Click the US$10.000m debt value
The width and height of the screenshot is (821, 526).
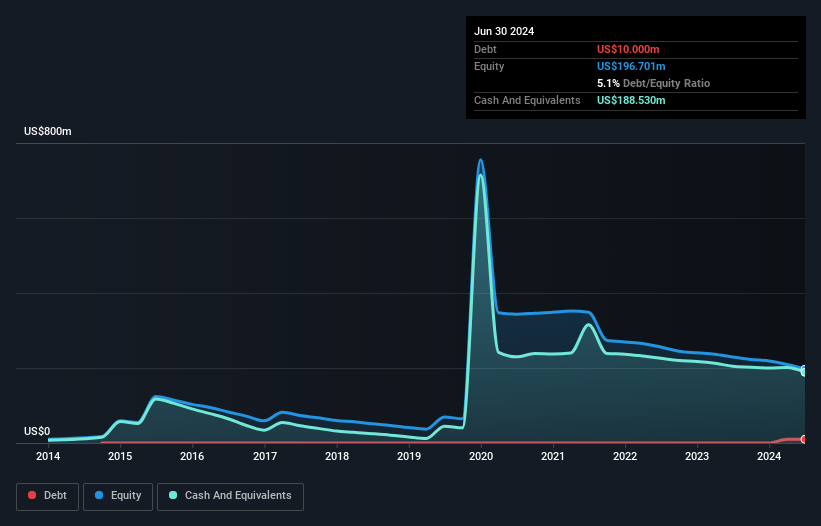(628, 49)
